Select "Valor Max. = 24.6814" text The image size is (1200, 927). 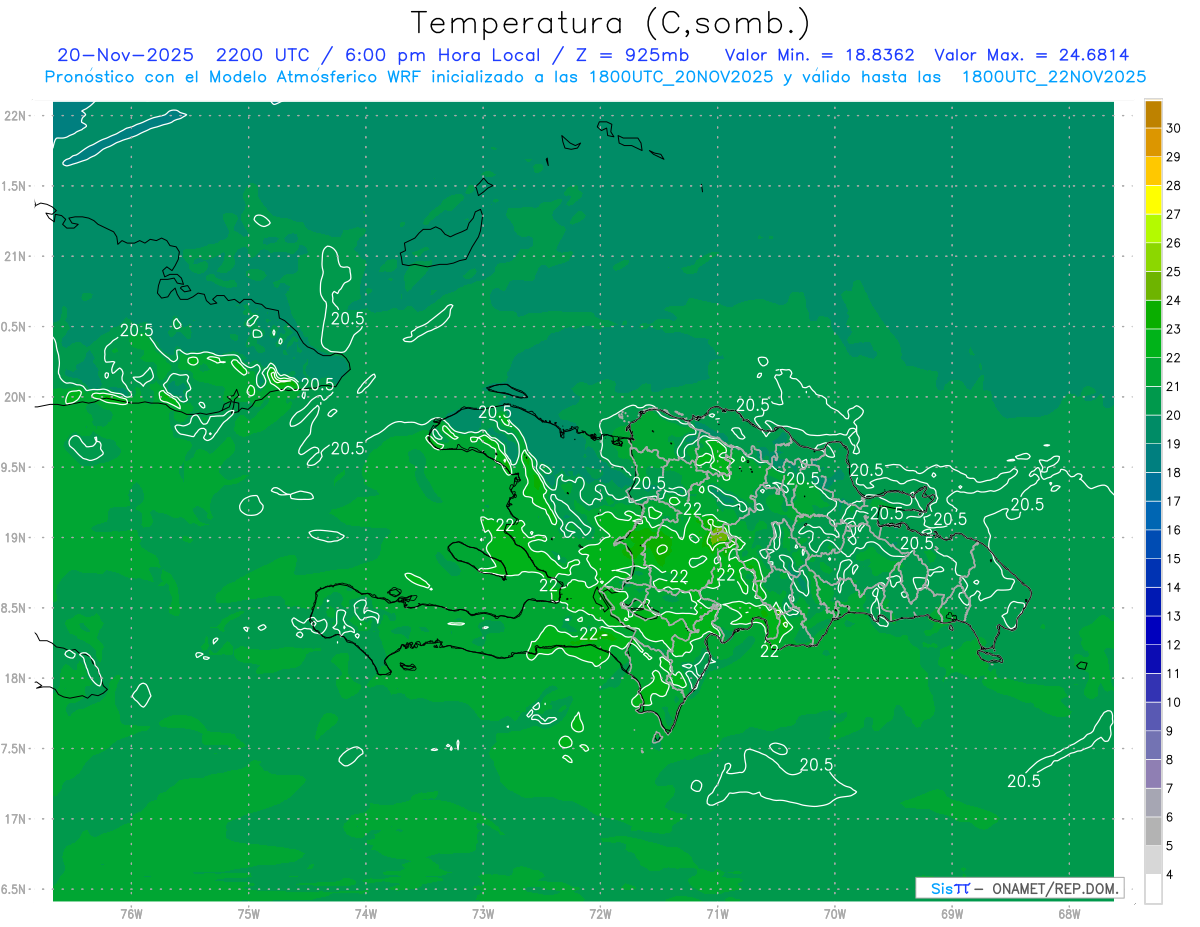[x=1031, y=55]
